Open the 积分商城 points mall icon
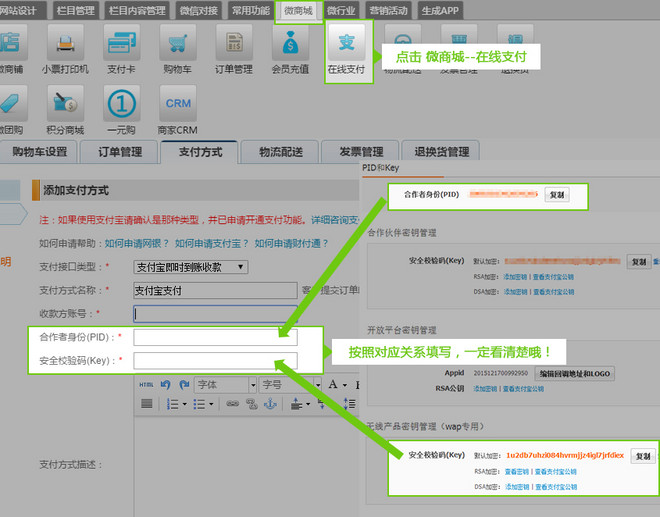The image size is (660, 517). click(66, 108)
